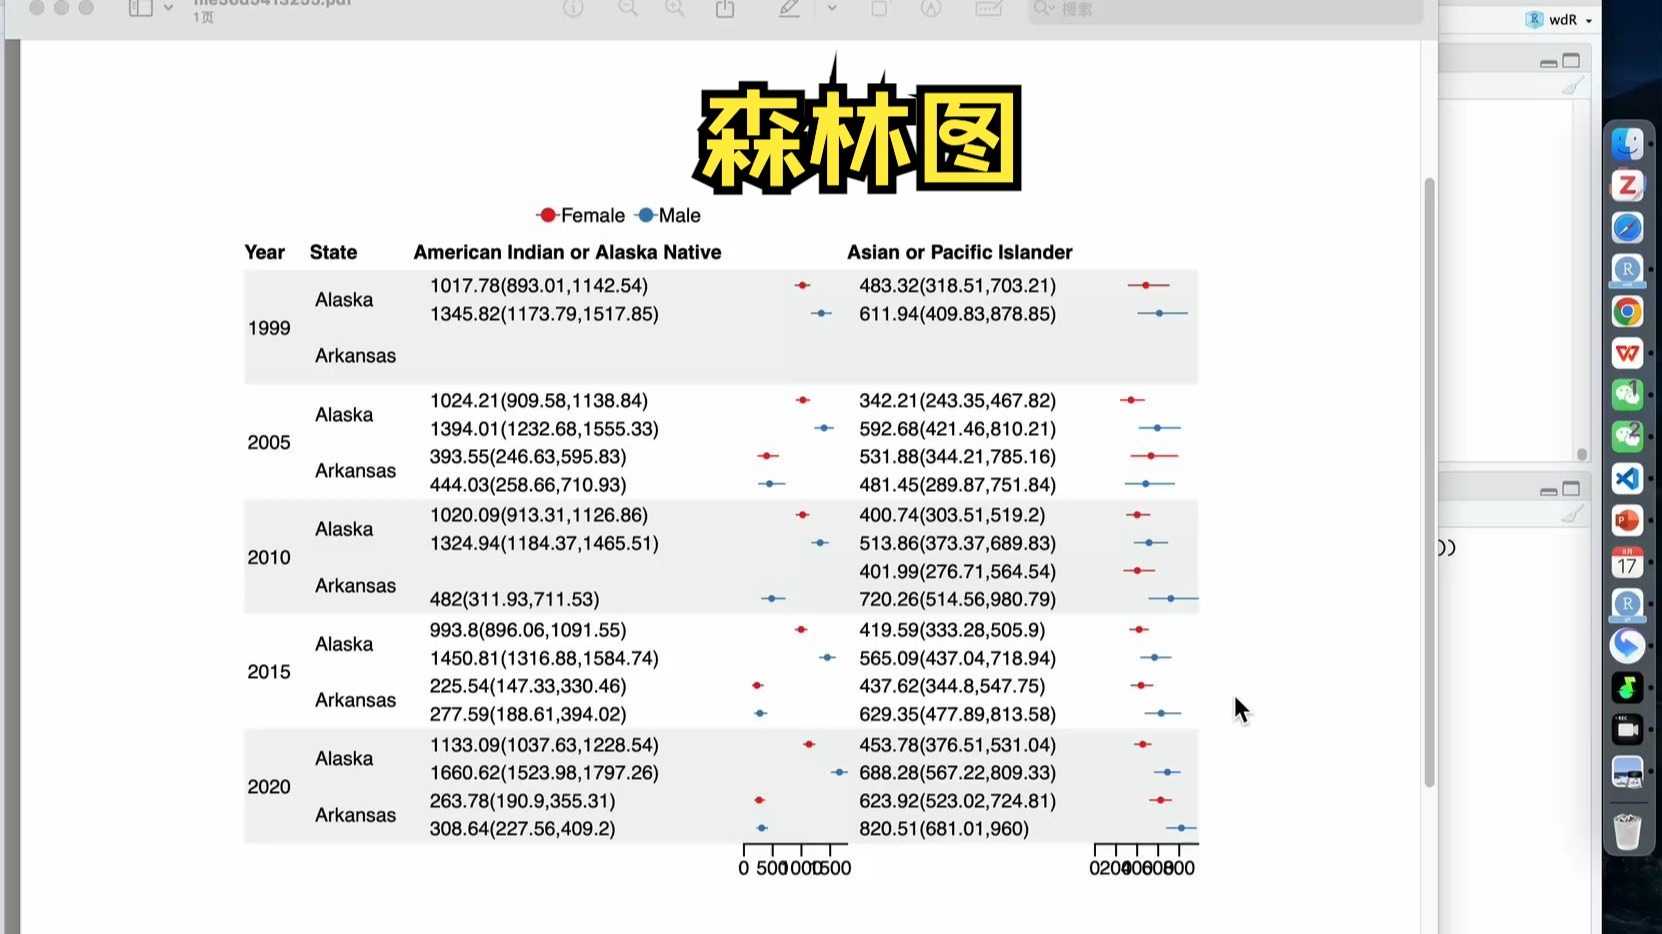Open the WeChat icon labeled 2
The height and width of the screenshot is (934, 1662).
click(x=1627, y=437)
